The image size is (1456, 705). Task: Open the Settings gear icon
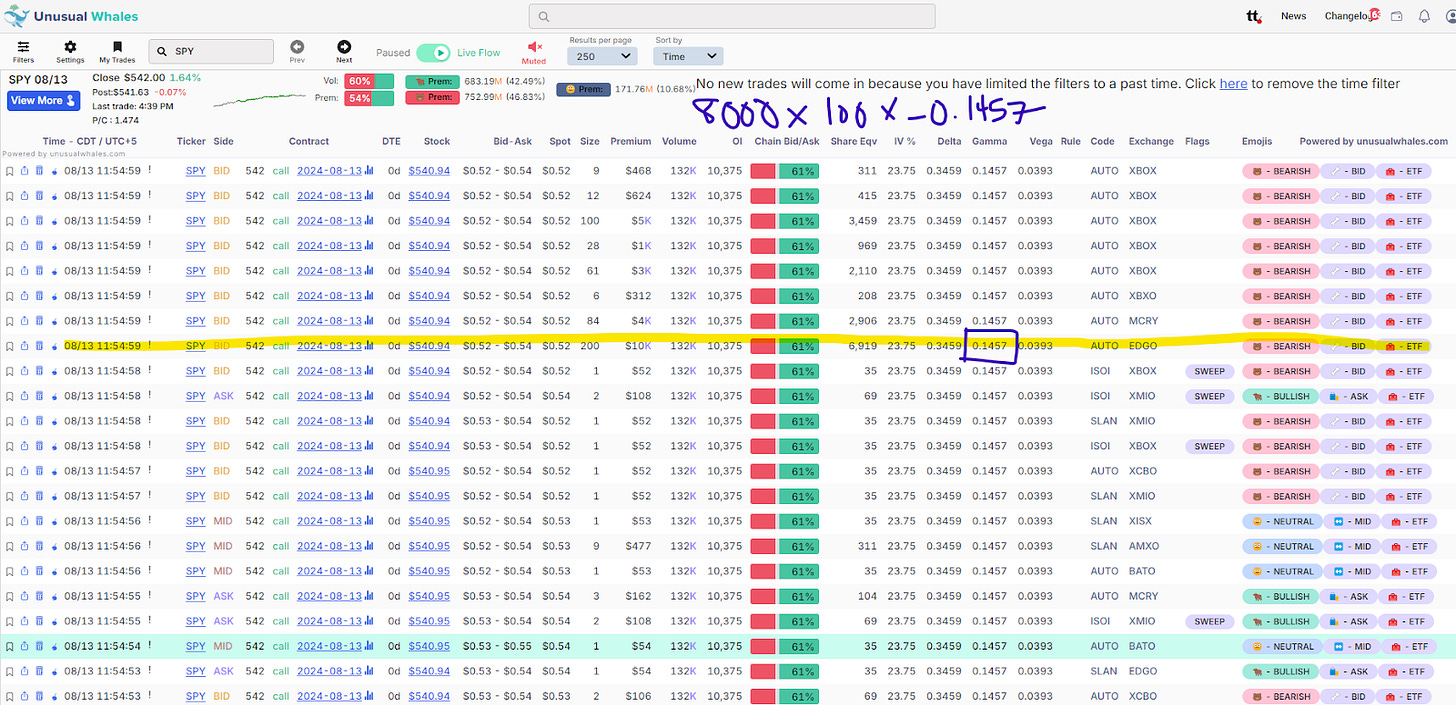point(70,47)
